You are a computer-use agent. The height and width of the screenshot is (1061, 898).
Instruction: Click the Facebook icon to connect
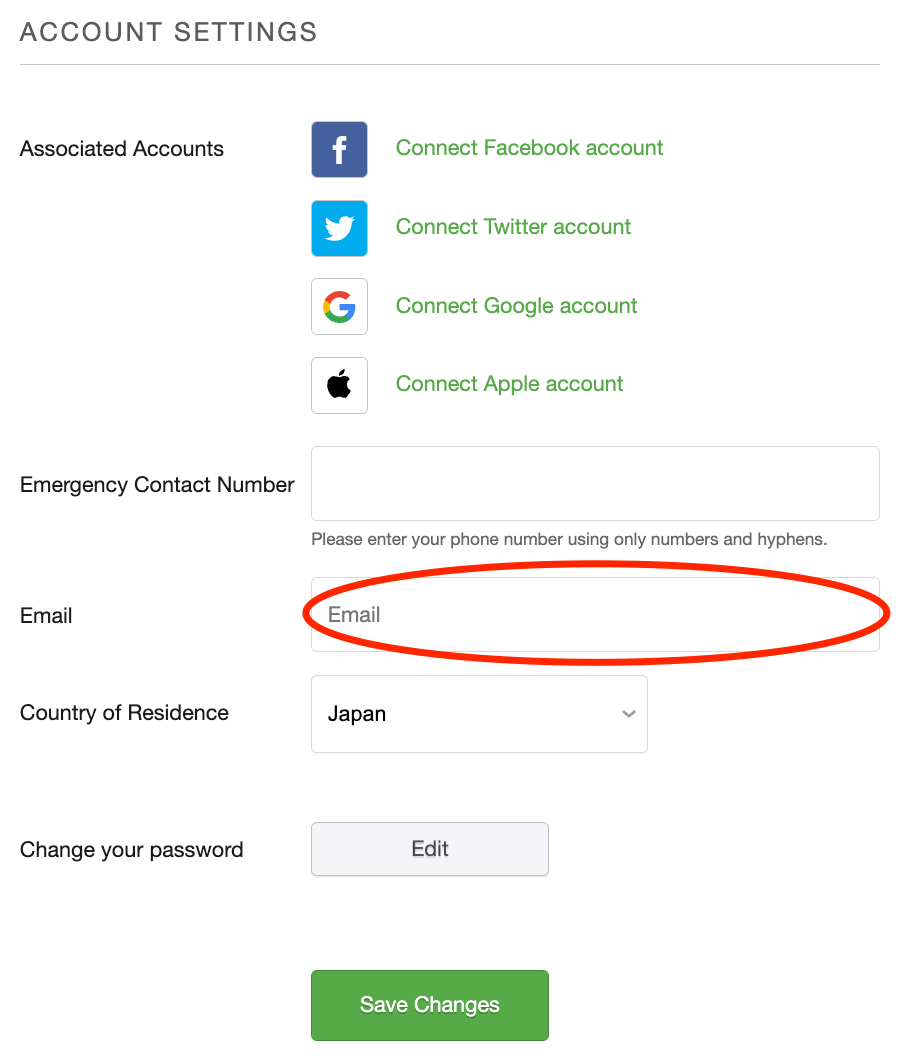[339, 148]
